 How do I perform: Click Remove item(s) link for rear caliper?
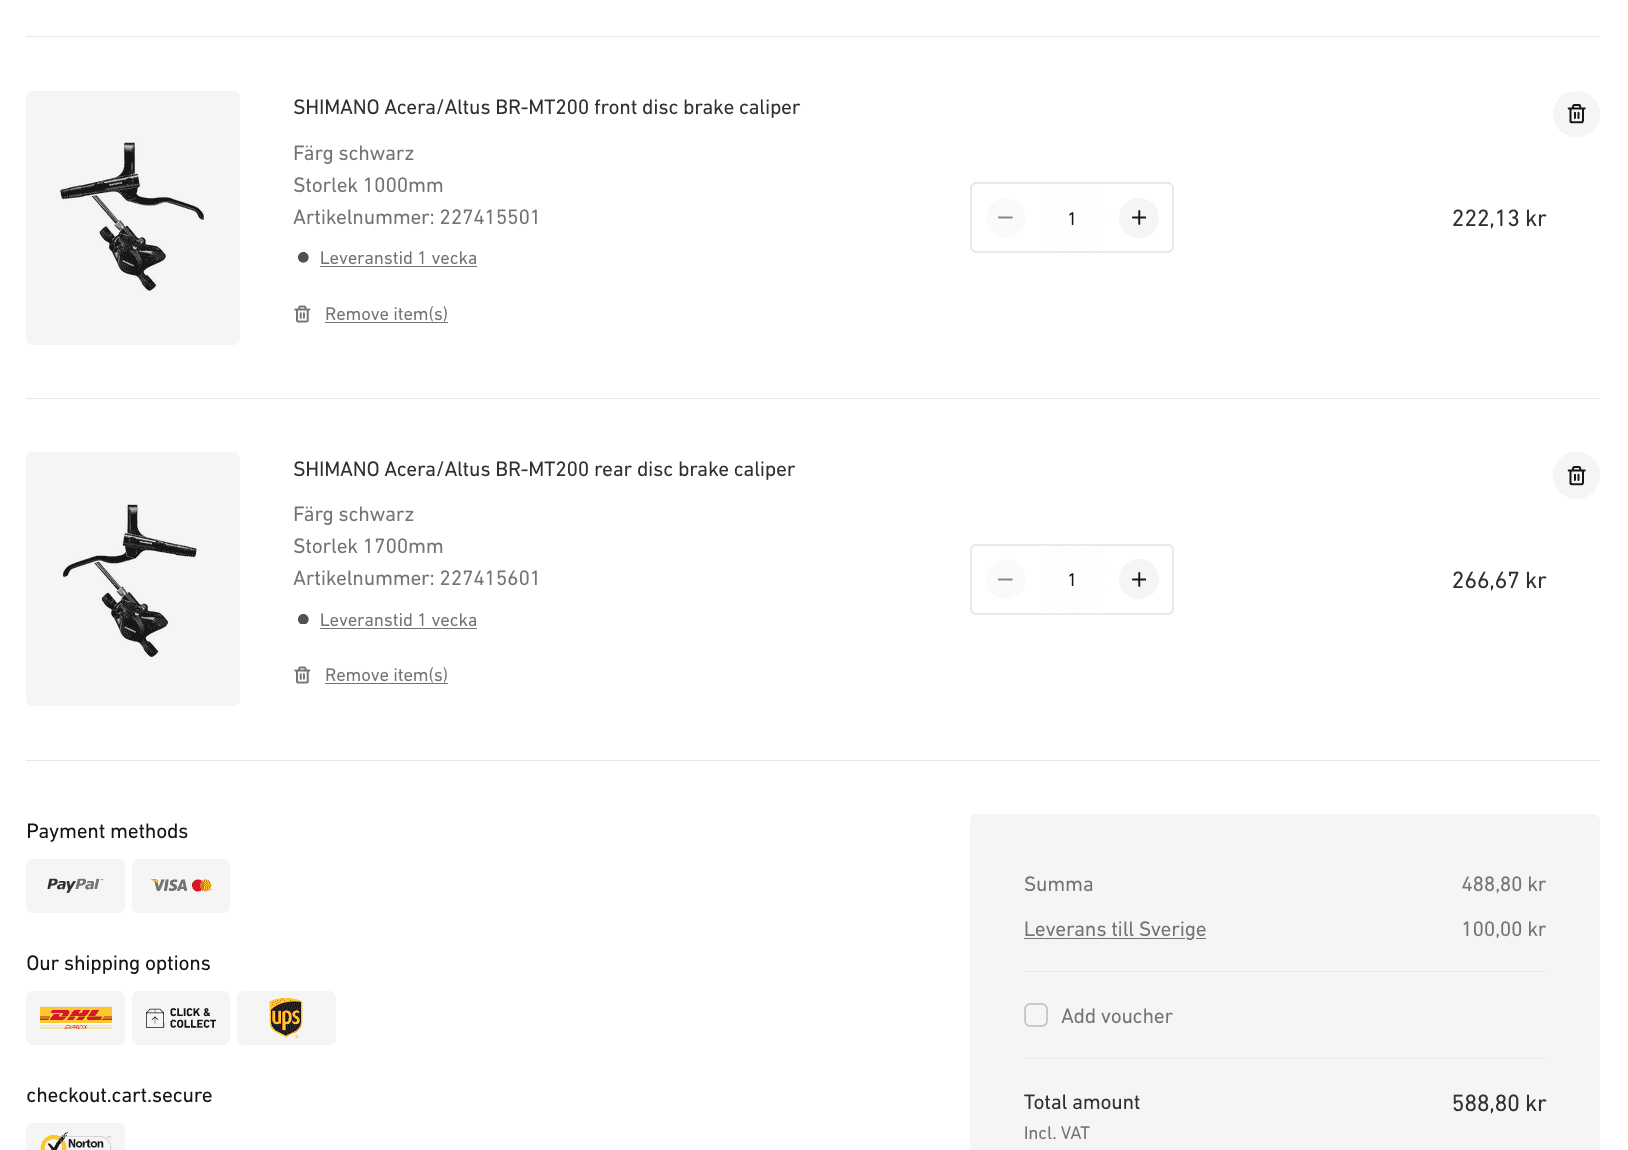pos(386,675)
